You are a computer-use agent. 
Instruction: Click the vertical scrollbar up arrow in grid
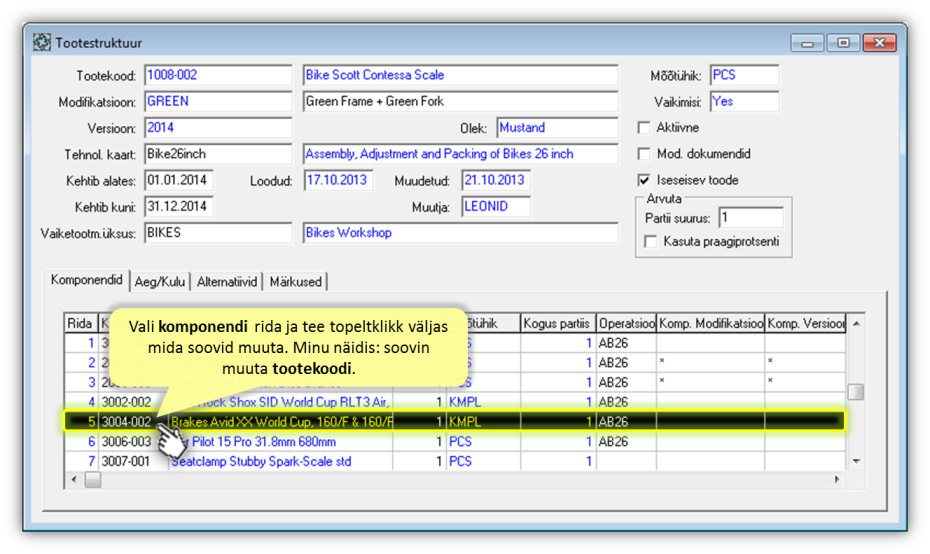point(856,323)
